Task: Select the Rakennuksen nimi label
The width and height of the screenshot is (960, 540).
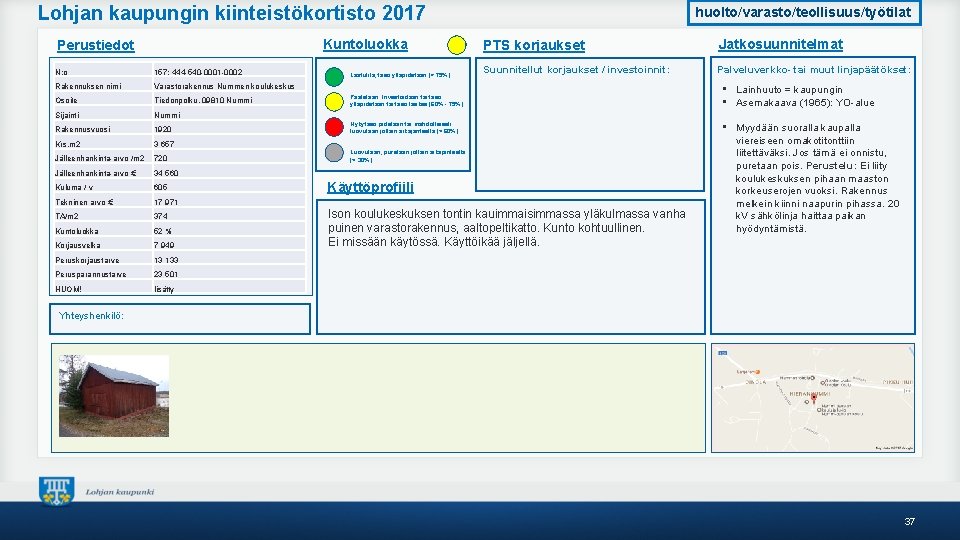Action: click(x=88, y=86)
